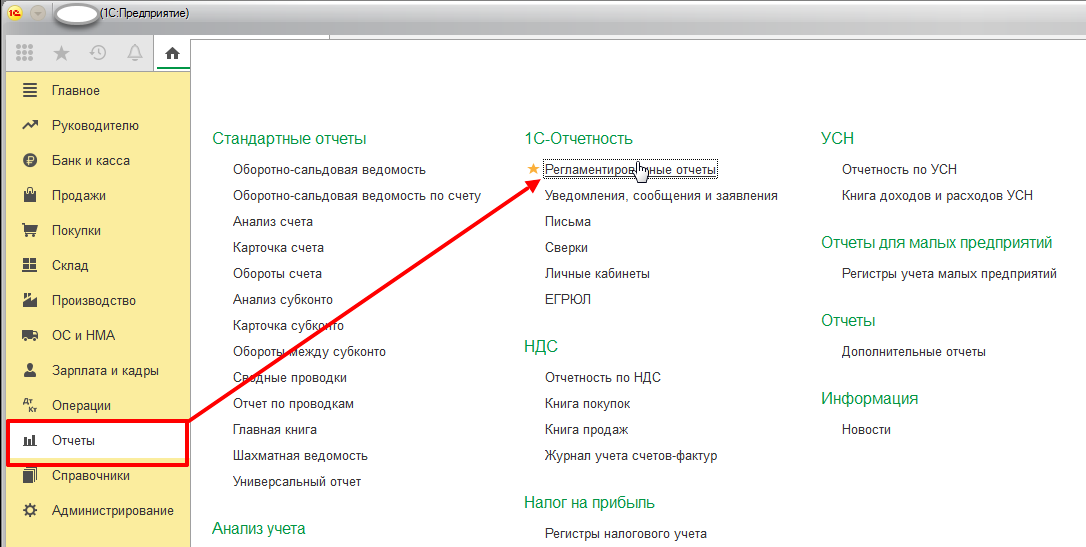Image resolution: width=1086 pixels, height=547 pixels.
Task: Open Новости under Информация
Action: [x=866, y=430]
